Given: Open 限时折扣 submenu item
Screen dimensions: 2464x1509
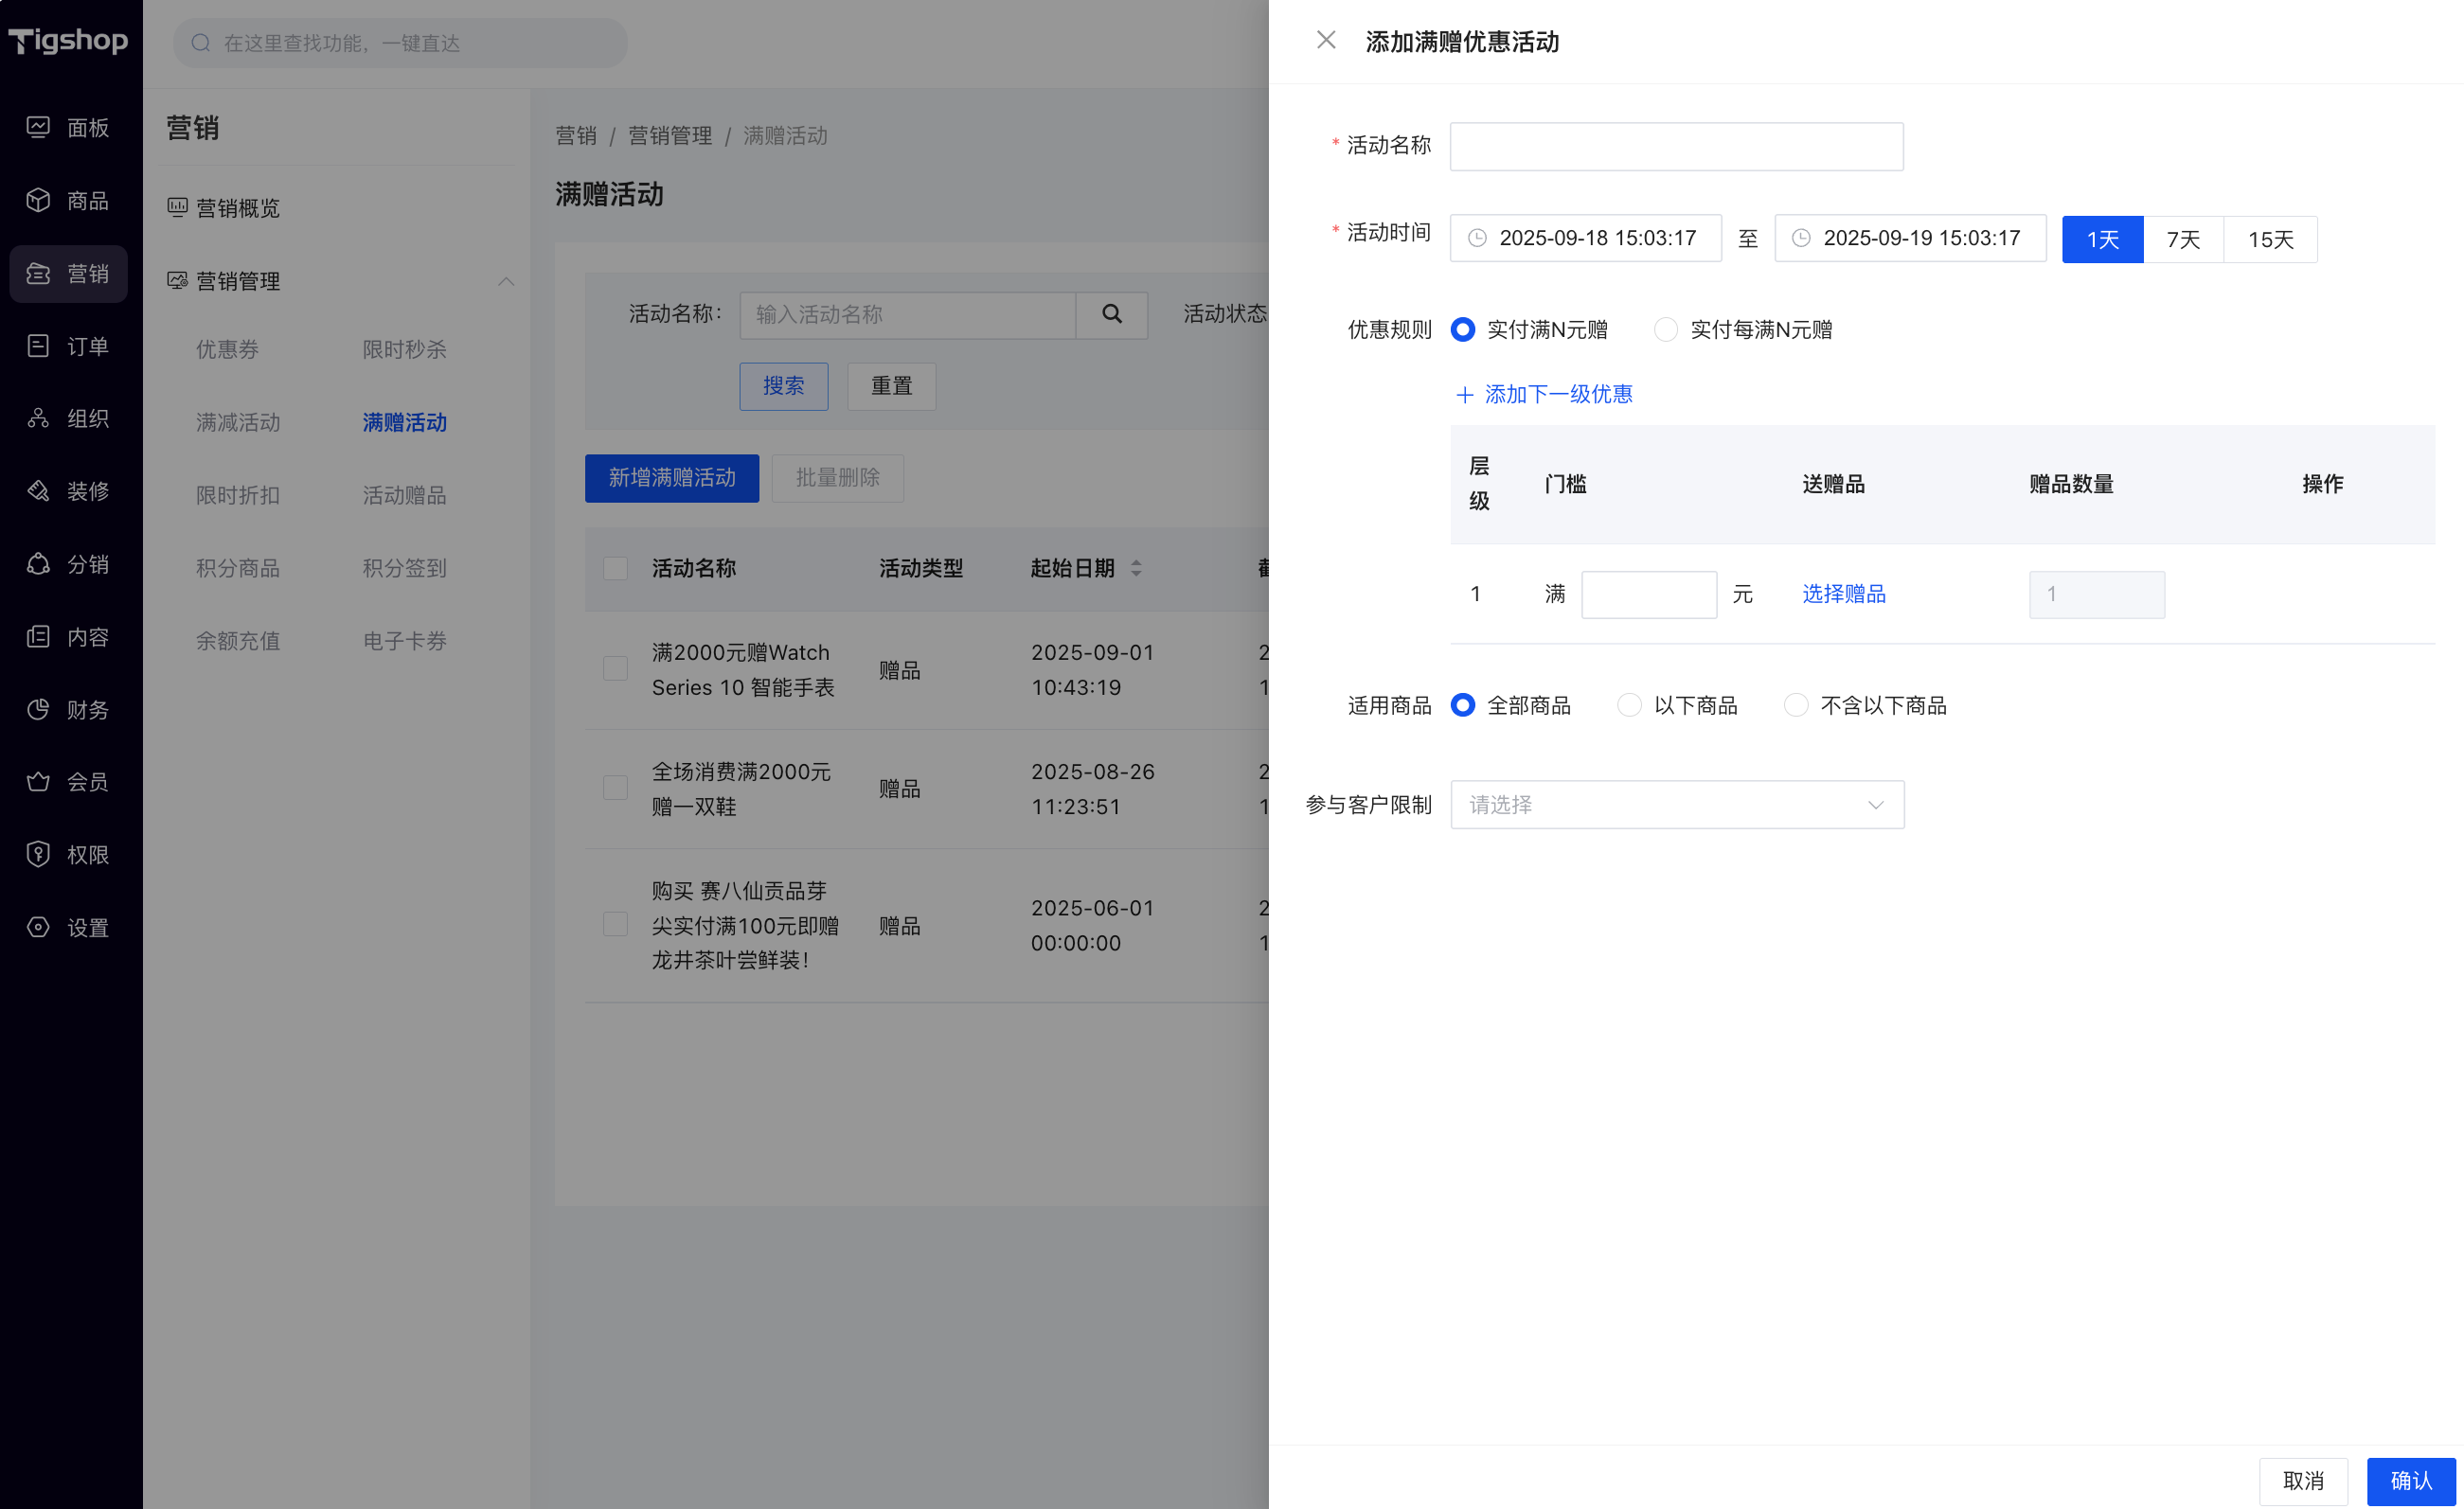Looking at the screenshot, I should (238, 496).
